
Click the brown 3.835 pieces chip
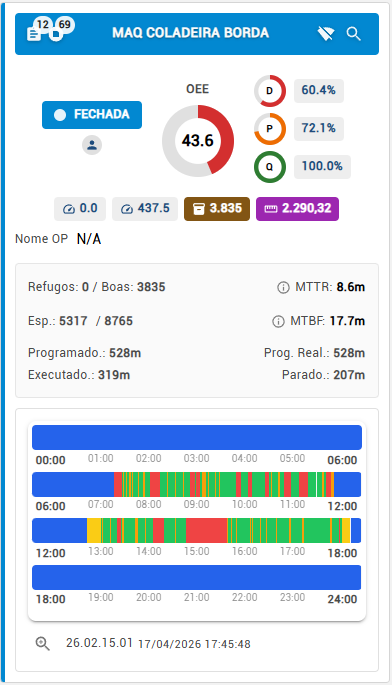click(x=217, y=208)
